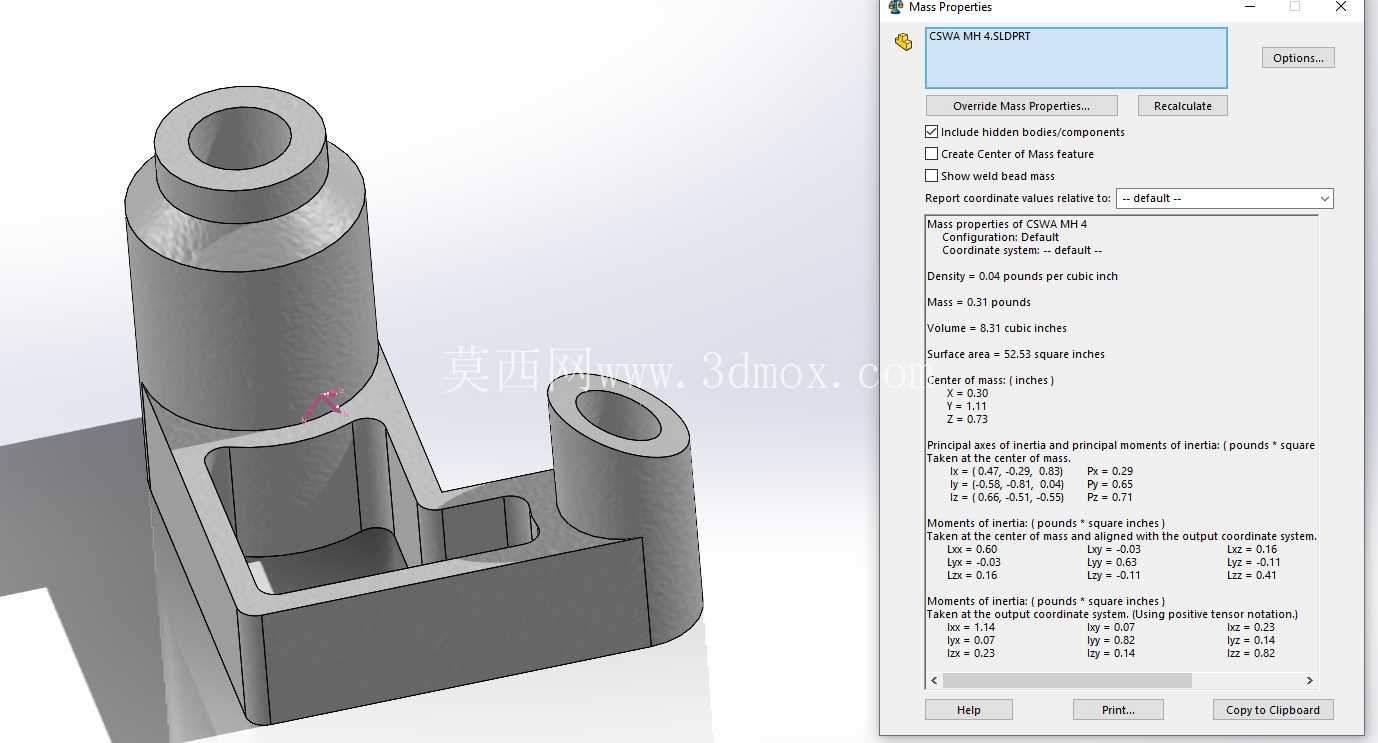Click the Mass Properties title bar icon
1378x743 pixels.
click(x=895, y=7)
